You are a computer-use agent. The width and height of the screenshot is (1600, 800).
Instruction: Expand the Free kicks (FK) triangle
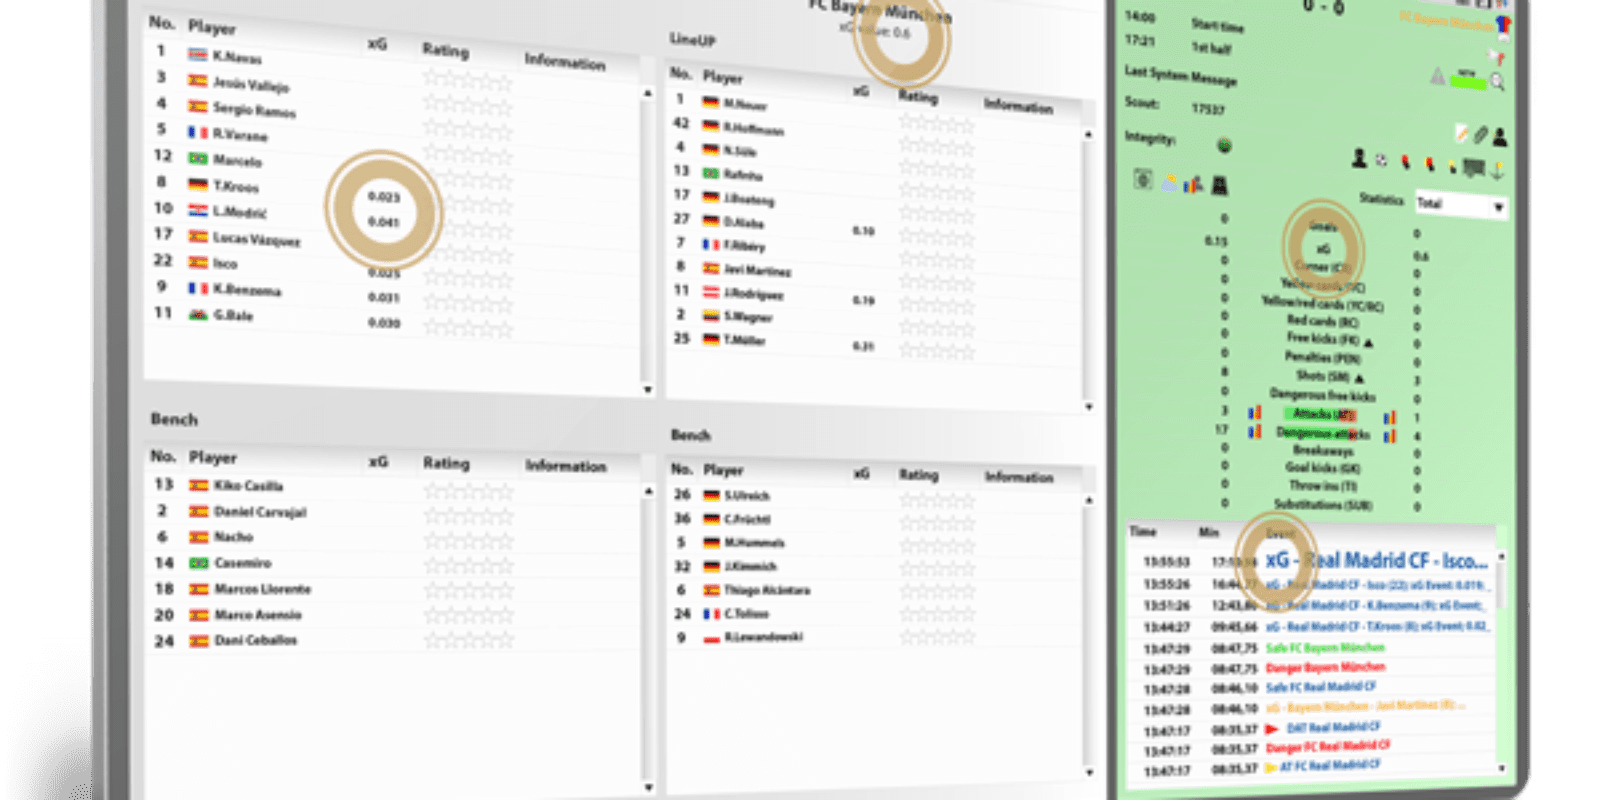1369,342
